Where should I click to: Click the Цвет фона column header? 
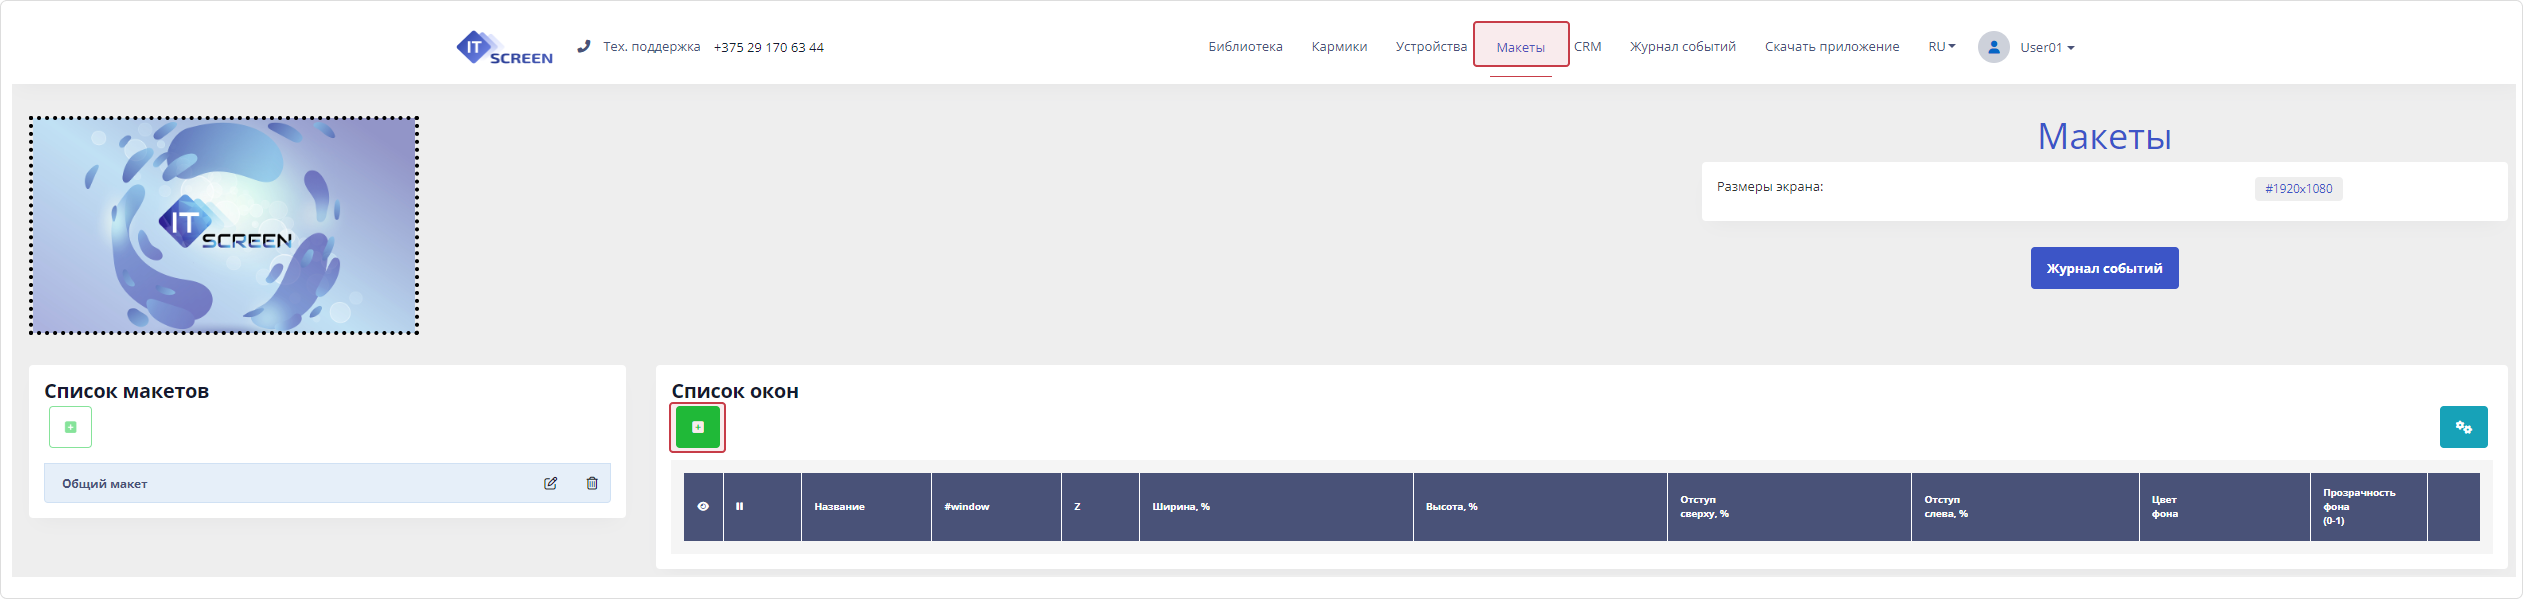click(2165, 507)
